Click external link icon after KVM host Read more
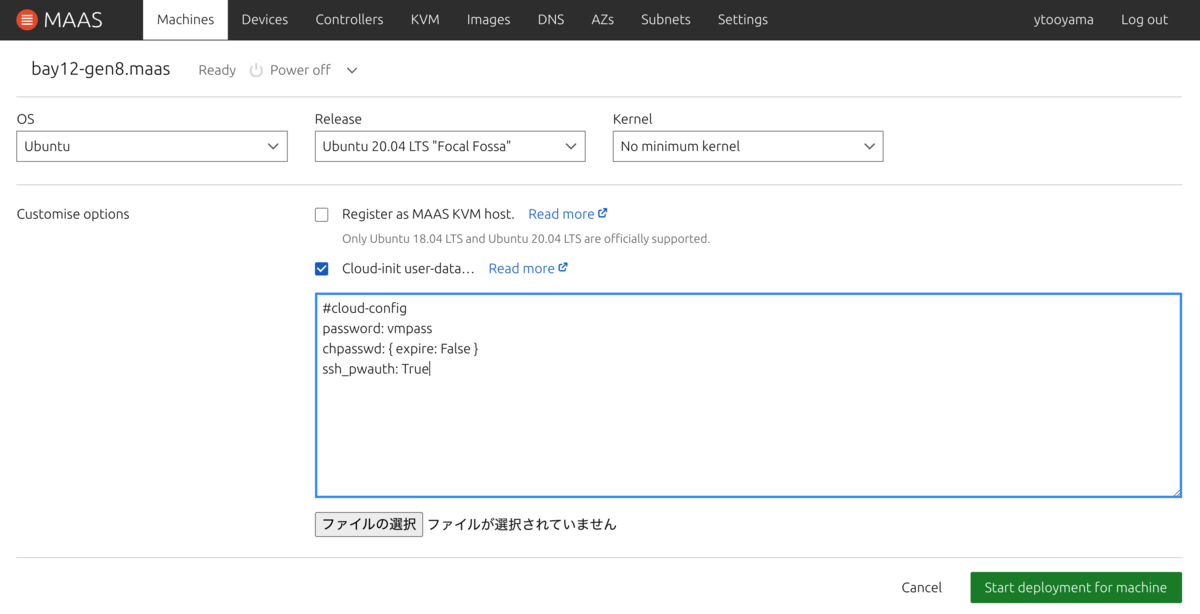Screen dimensions: 1200x614 [x=603, y=213]
